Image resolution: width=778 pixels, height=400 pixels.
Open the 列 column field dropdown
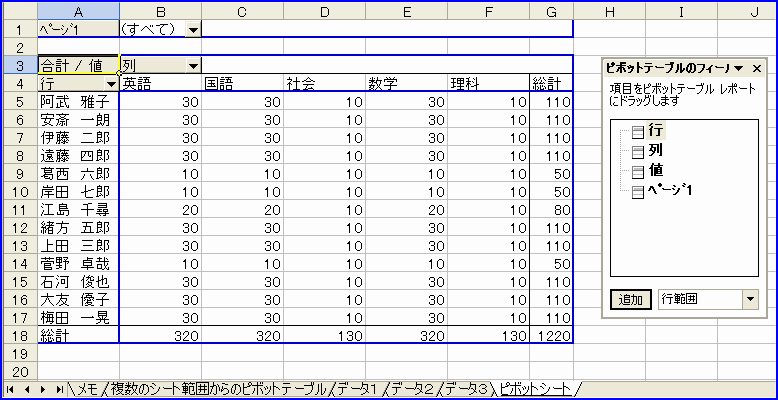[x=194, y=65]
